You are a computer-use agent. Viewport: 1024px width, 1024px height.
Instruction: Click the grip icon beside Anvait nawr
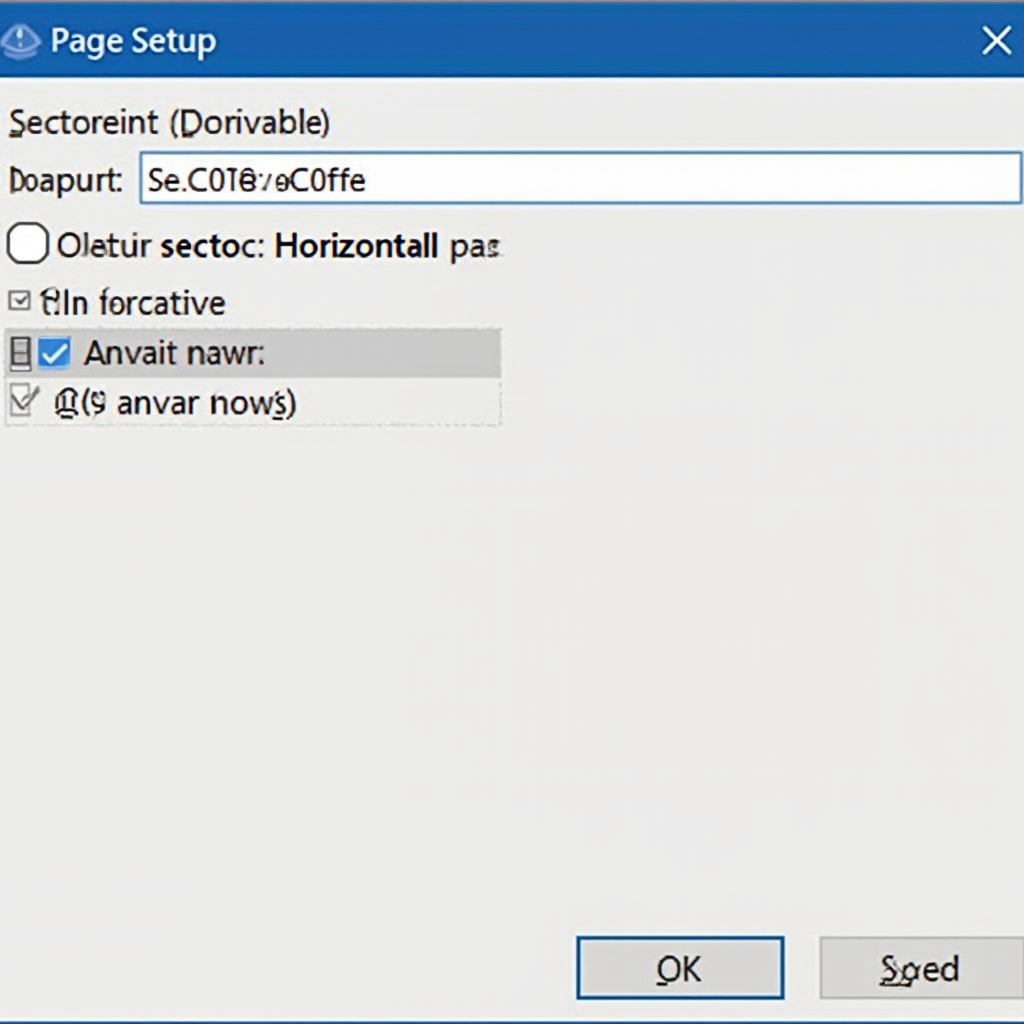click(19, 353)
